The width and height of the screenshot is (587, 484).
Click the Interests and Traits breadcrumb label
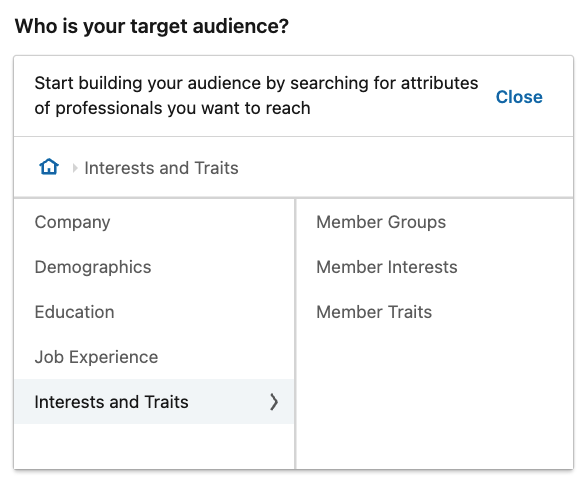click(x=161, y=168)
